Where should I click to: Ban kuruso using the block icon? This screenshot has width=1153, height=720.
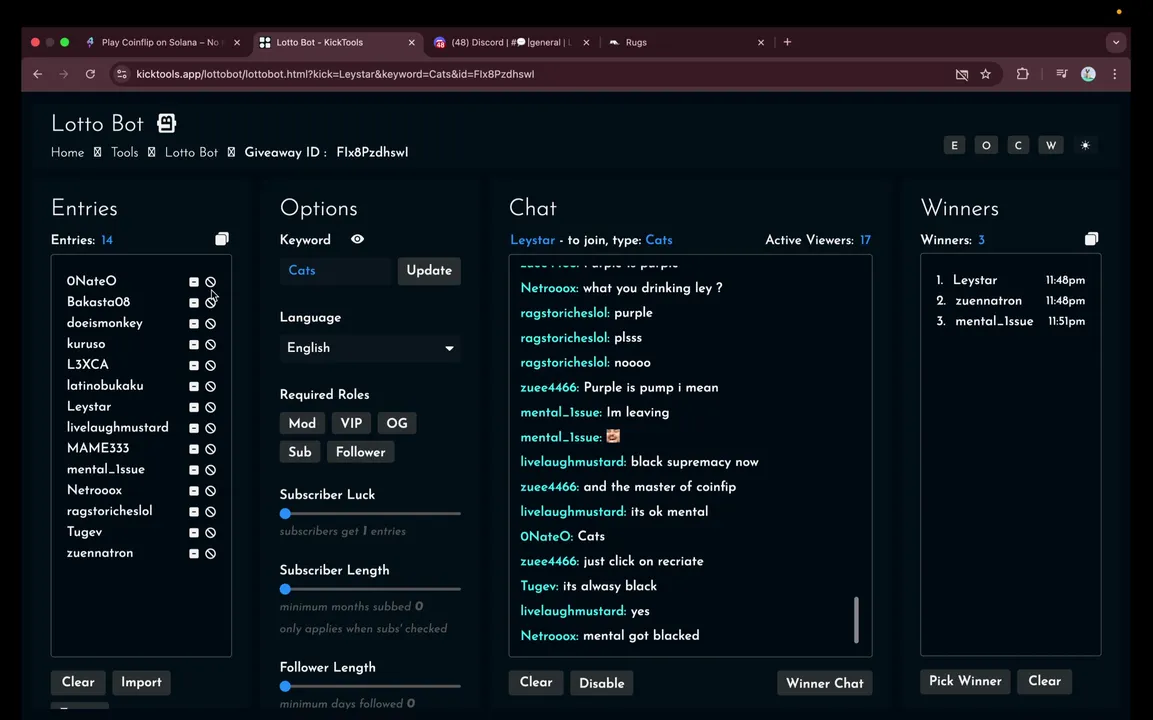[210, 344]
